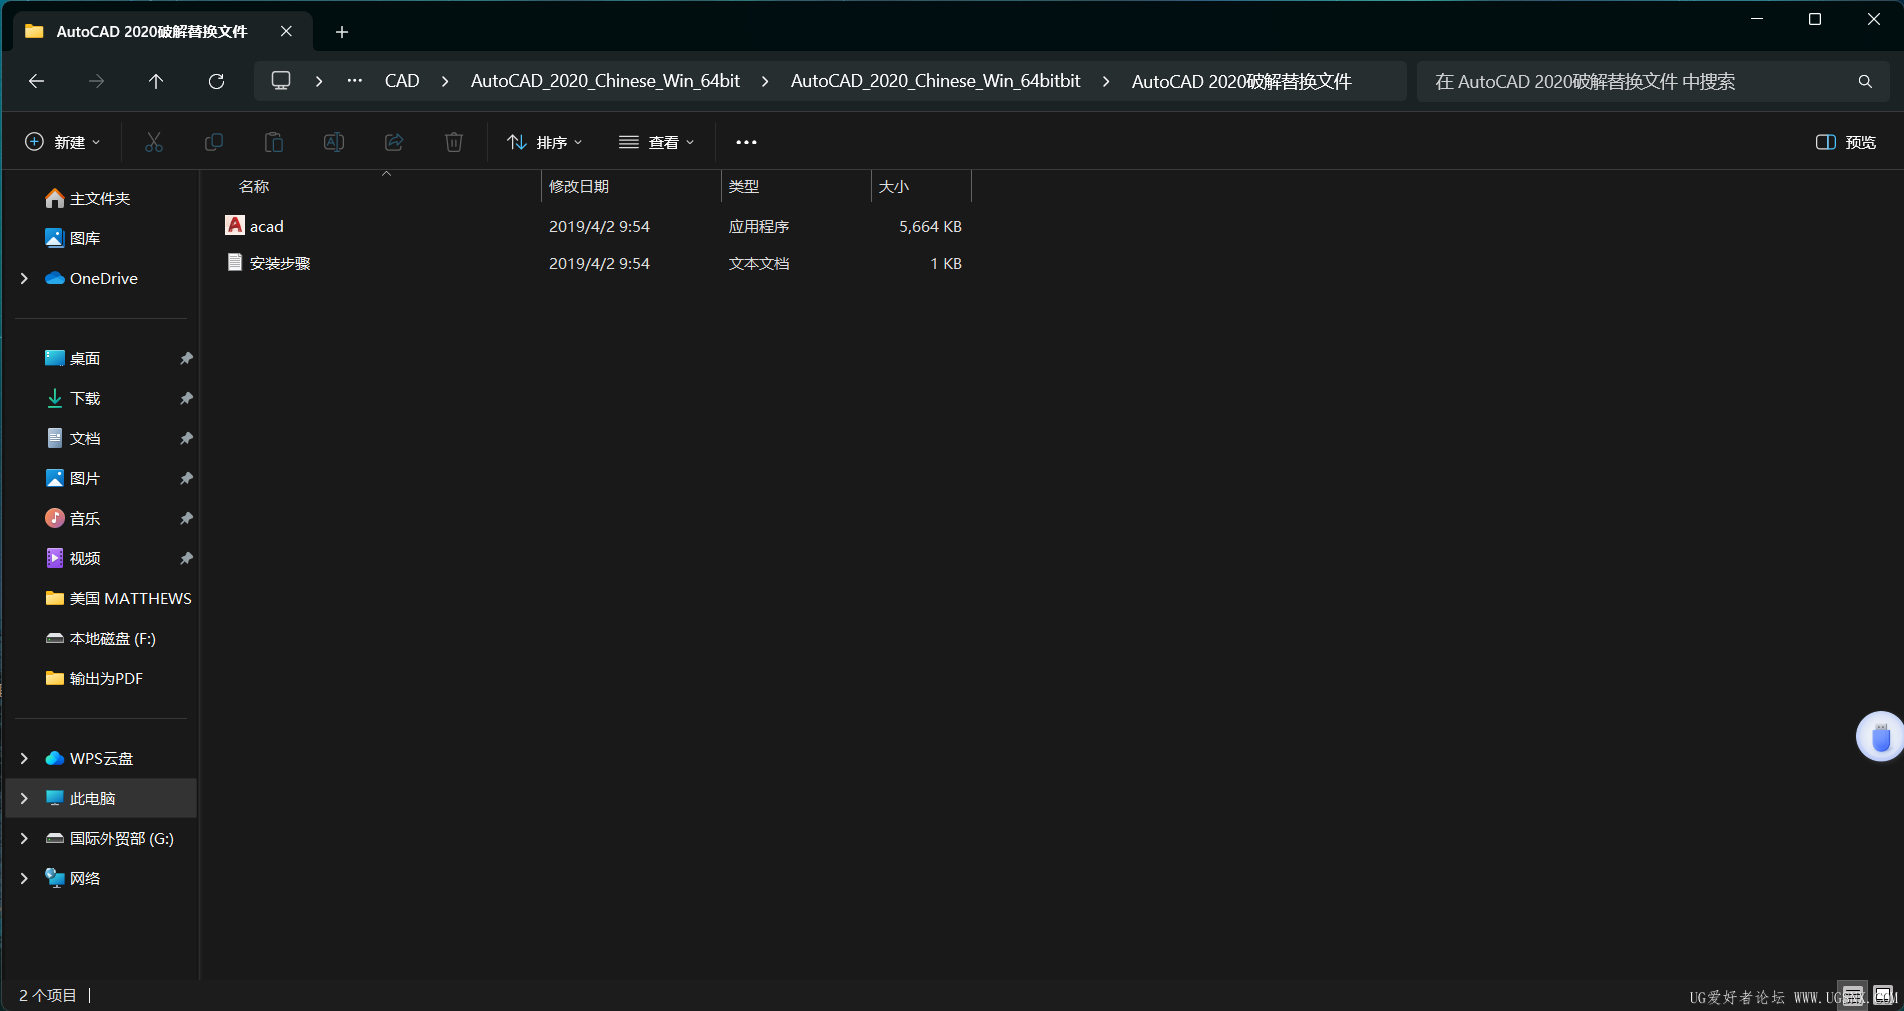
Task: Open 本地磁盘 (F:) drive
Action: click(100, 638)
